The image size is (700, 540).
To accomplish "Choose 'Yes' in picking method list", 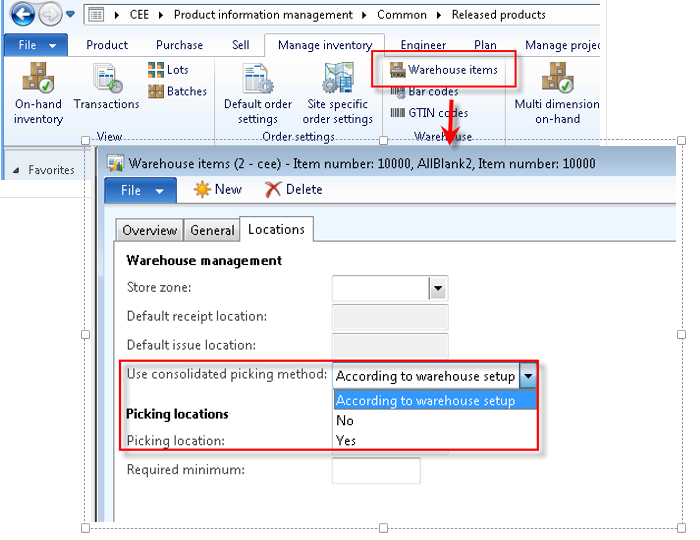I will click(x=346, y=441).
